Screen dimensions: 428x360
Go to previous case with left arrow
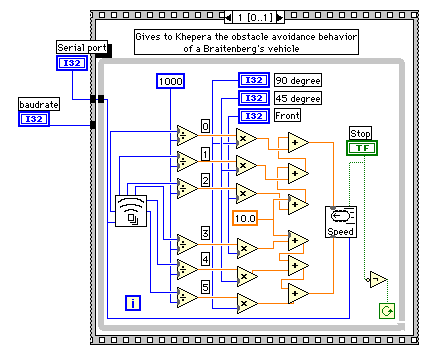click(x=228, y=17)
